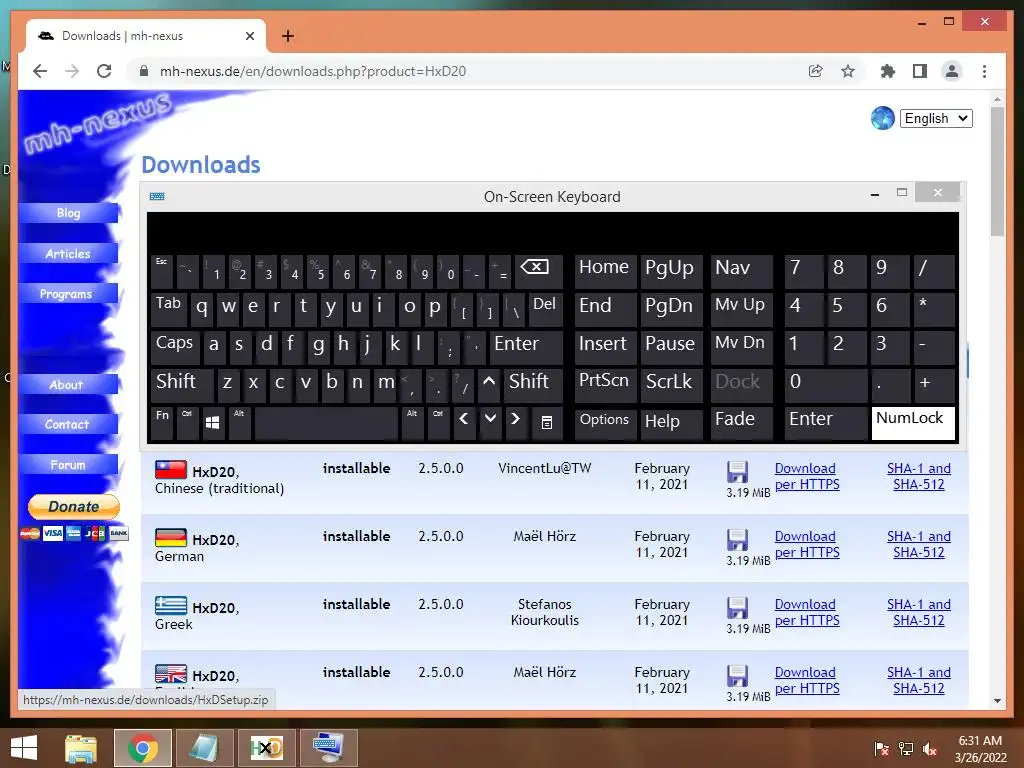Click the Windows logo key on On-Screen Keyboard
1024x768 pixels.
tap(212, 423)
